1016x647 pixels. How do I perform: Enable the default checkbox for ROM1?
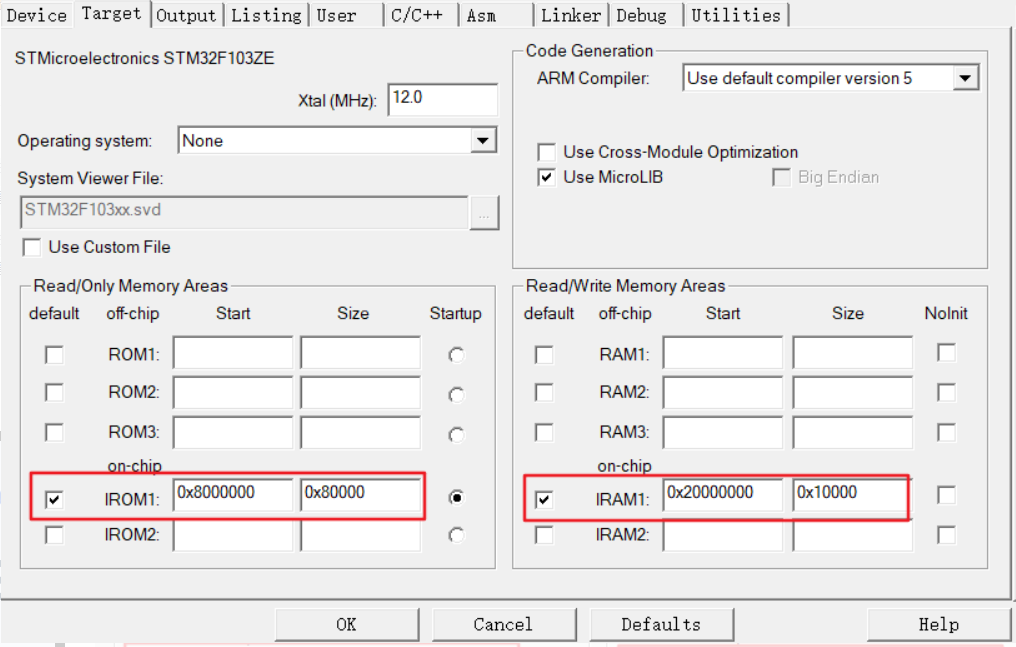coord(55,352)
